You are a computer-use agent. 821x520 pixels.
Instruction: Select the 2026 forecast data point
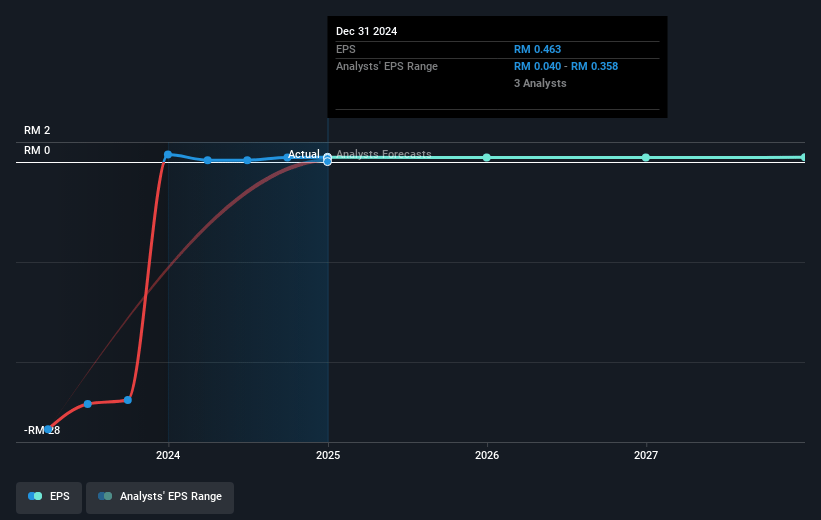(x=486, y=158)
